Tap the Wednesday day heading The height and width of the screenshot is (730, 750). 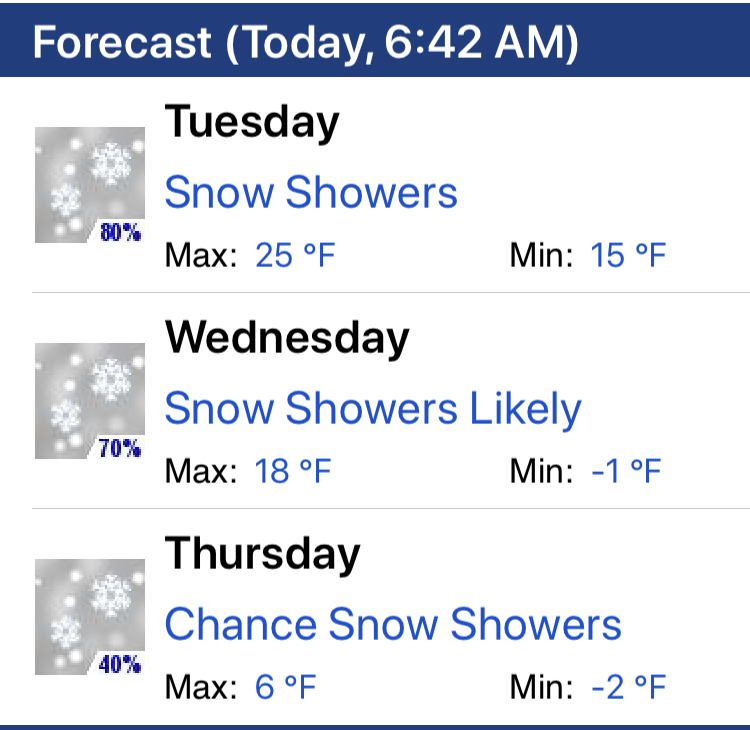tap(287, 338)
